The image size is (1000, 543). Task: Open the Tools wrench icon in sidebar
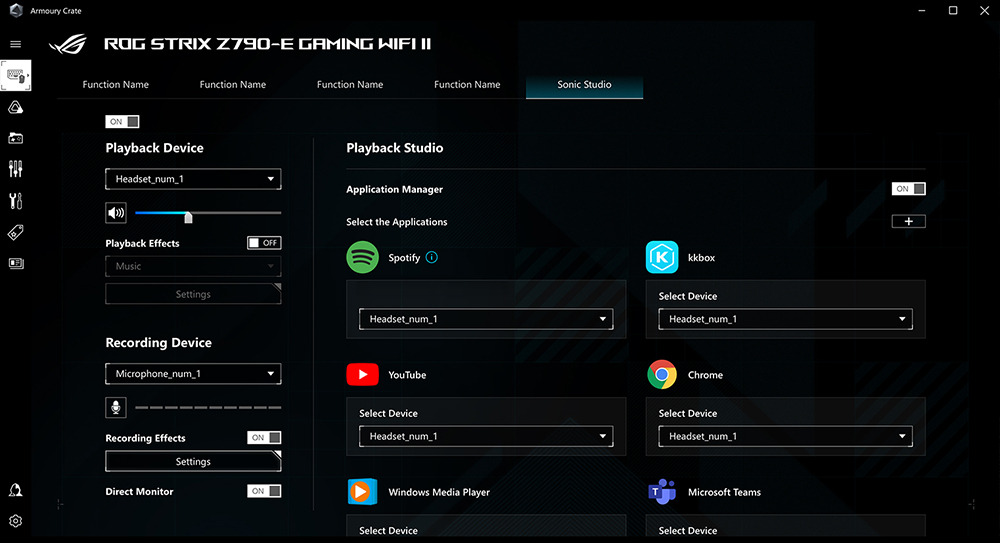tap(15, 201)
